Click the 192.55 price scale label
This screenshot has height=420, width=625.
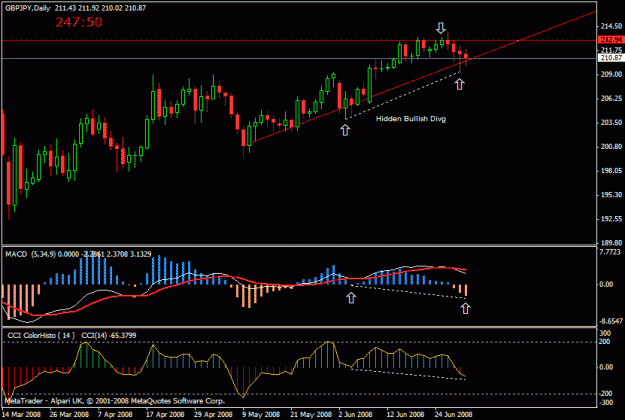coord(611,219)
